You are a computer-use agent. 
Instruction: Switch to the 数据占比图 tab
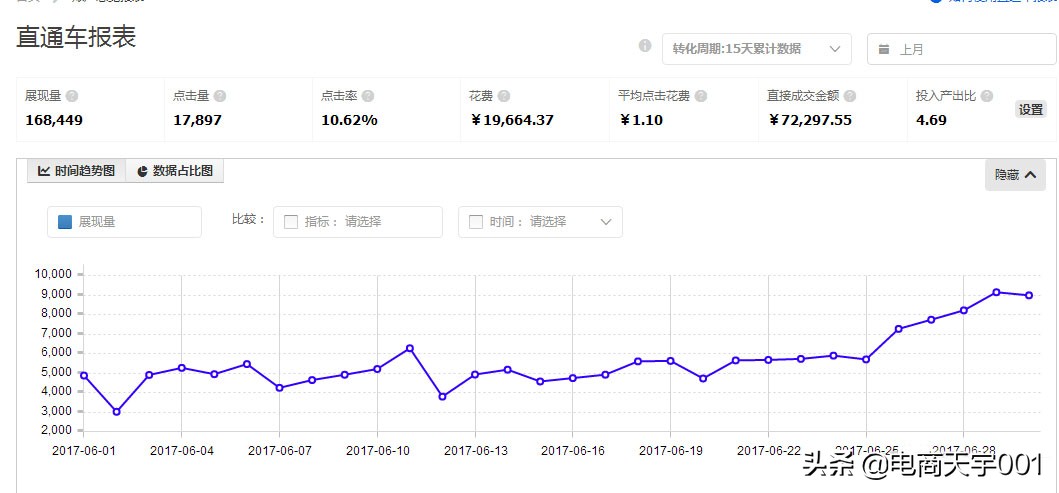tap(175, 171)
